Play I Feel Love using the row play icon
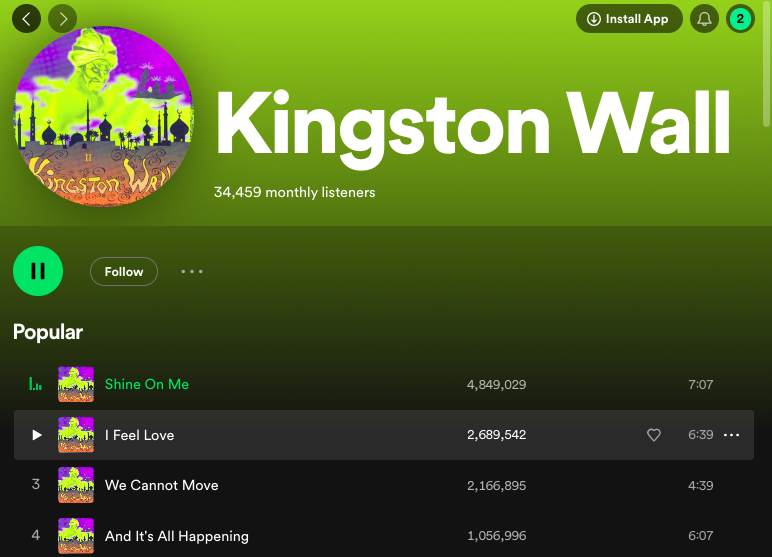The height and width of the screenshot is (557, 772). (x=36, y=435)
